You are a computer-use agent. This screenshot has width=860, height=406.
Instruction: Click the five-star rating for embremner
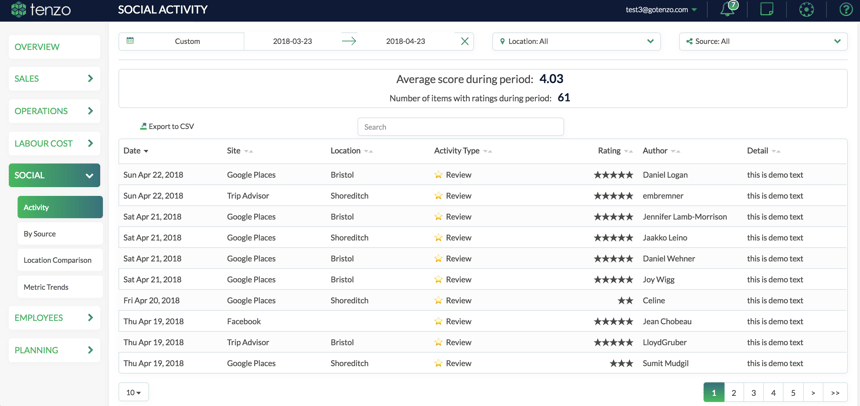click(x=613, y=196)
